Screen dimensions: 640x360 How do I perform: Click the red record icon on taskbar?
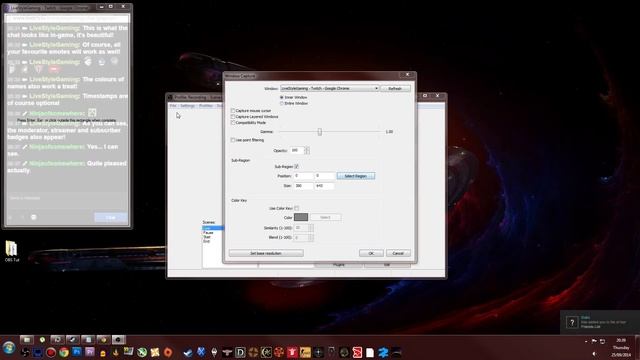point(51,352)
